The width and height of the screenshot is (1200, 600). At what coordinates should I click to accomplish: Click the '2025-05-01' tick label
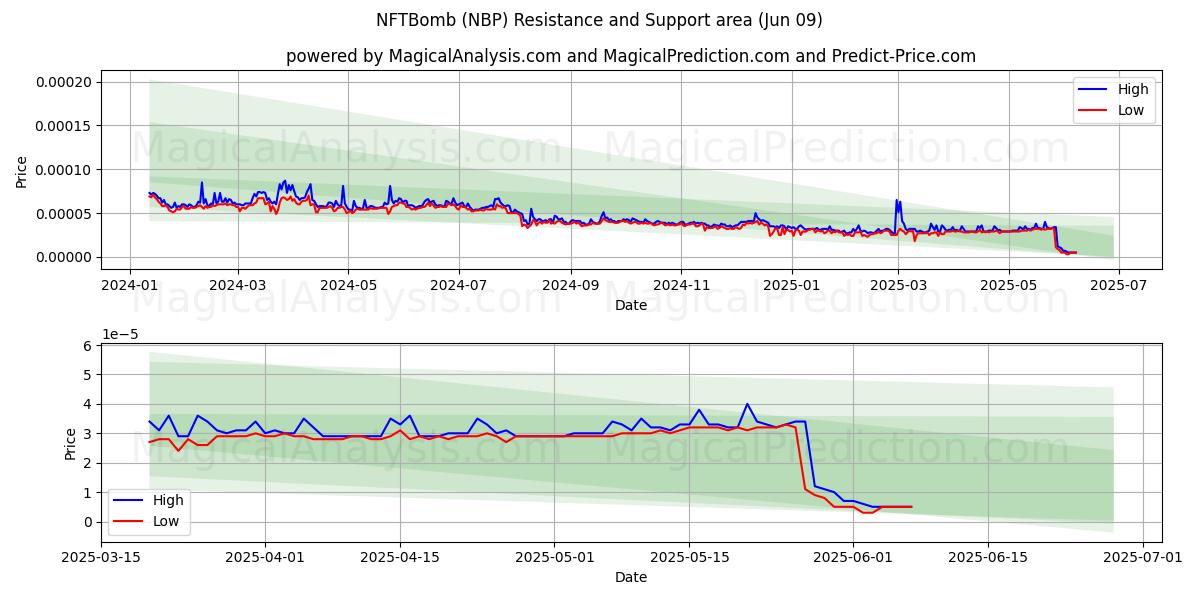[554, 558]
